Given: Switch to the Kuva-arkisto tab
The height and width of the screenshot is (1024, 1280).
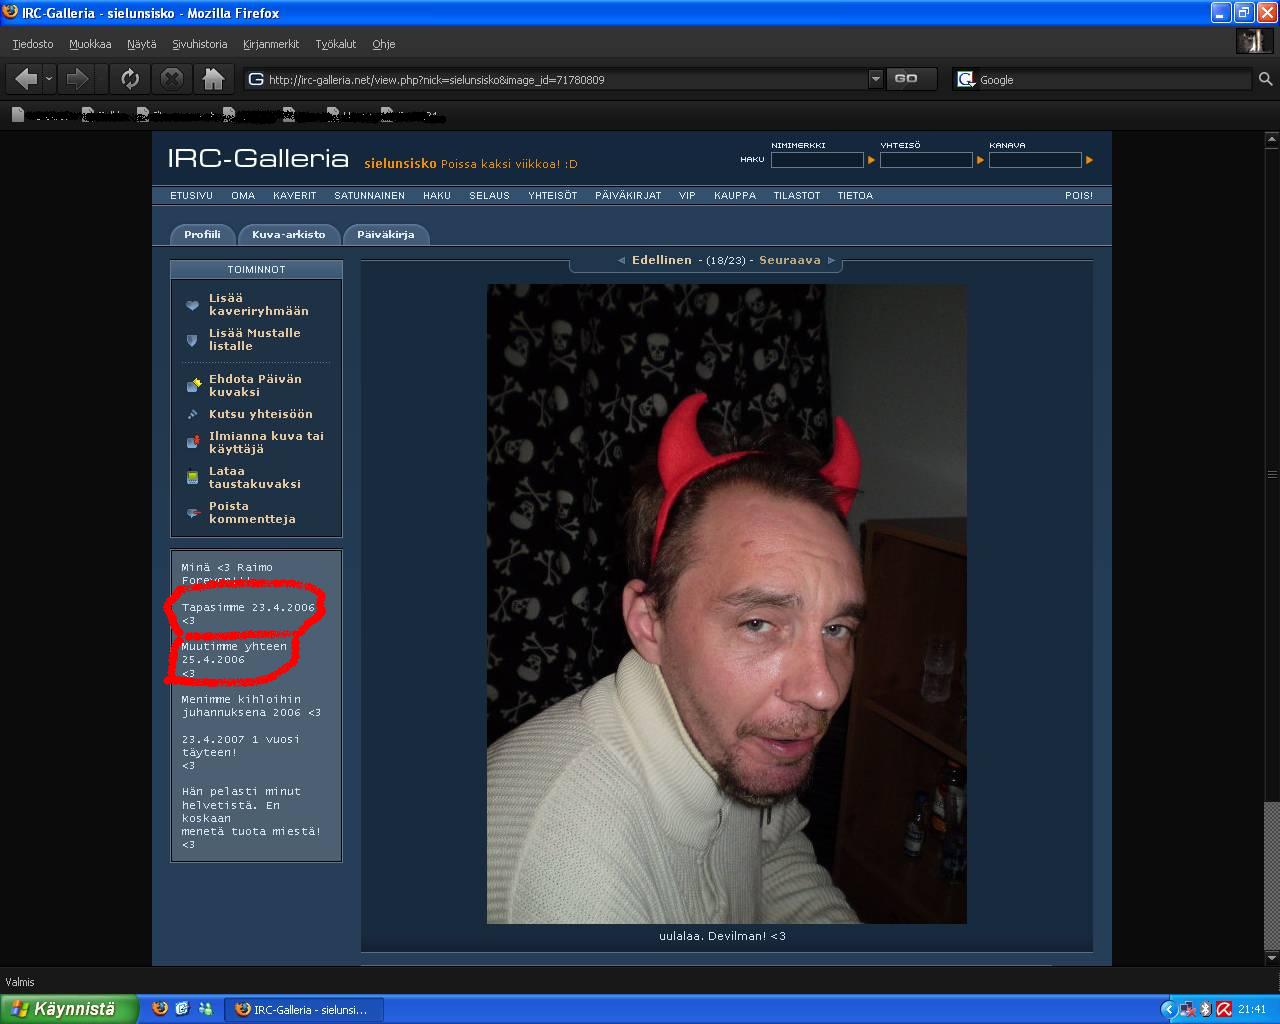Looking at the screenshot, I should click(288, 234).
